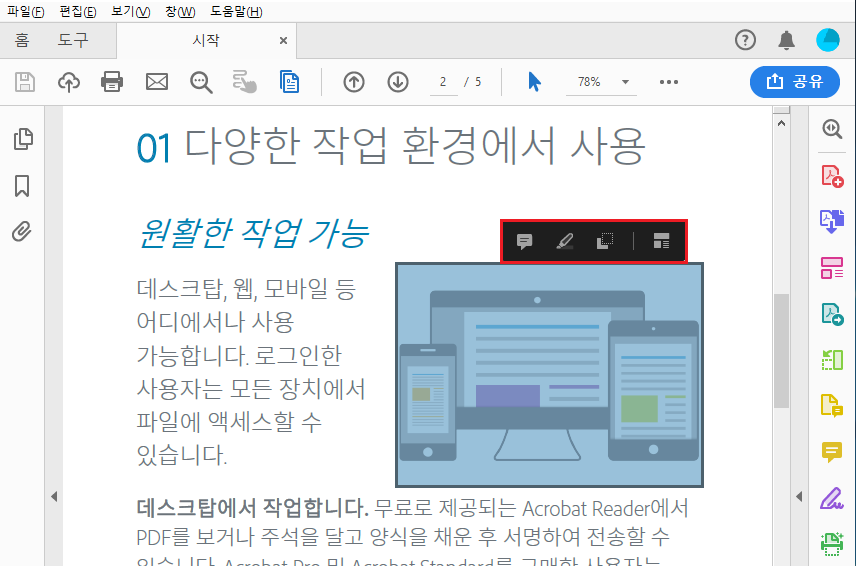Click the bold text 데스크탑에서 작업합니다.
This screenshot has width=856, height=566.
point(253,508)
